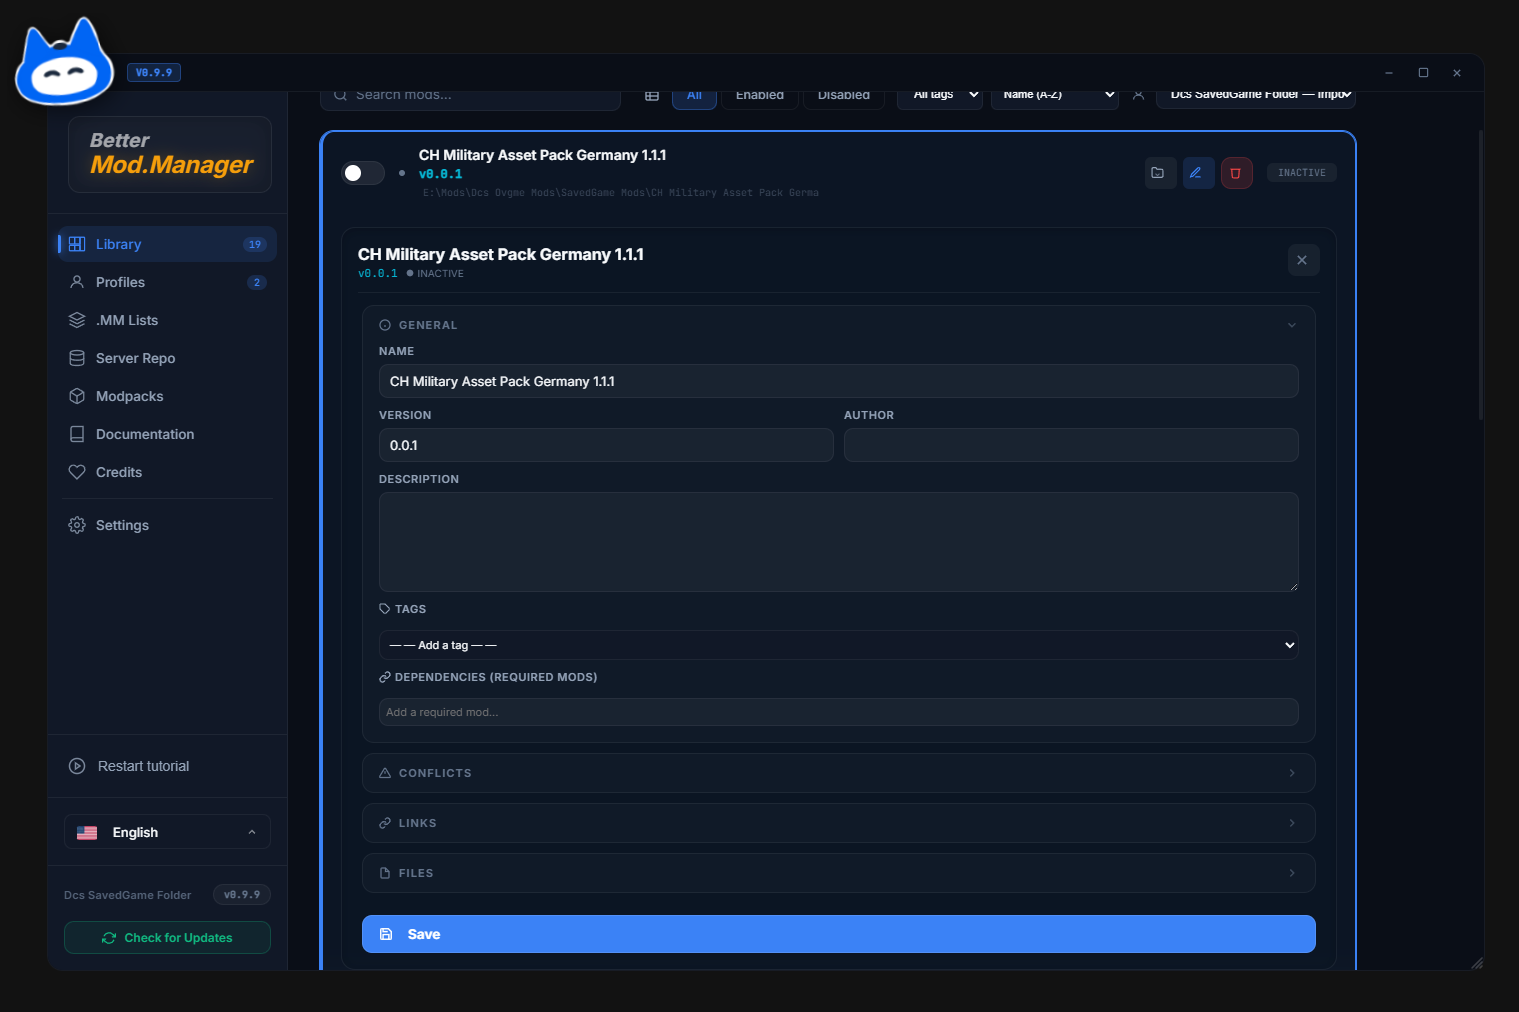Select the Enabled filter tab
1519x1012 pixels.
[x=760, y=97]
